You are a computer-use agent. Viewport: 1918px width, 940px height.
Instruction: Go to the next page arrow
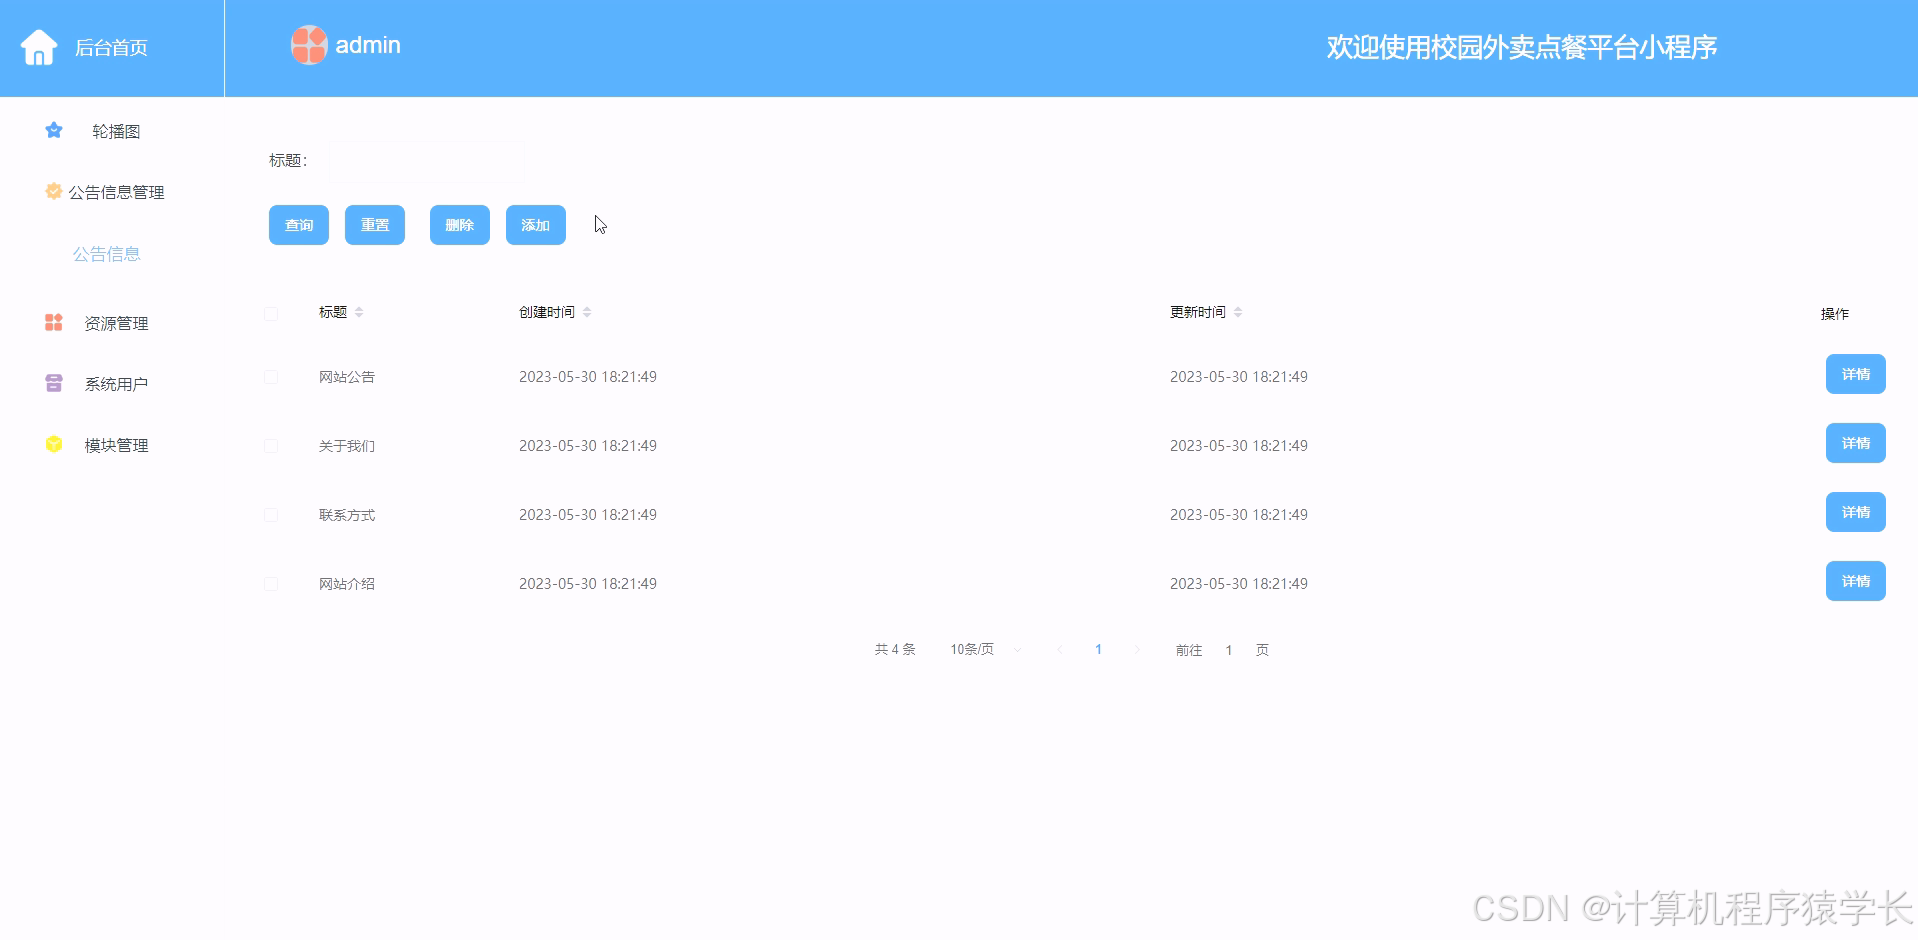[1137, 650]
